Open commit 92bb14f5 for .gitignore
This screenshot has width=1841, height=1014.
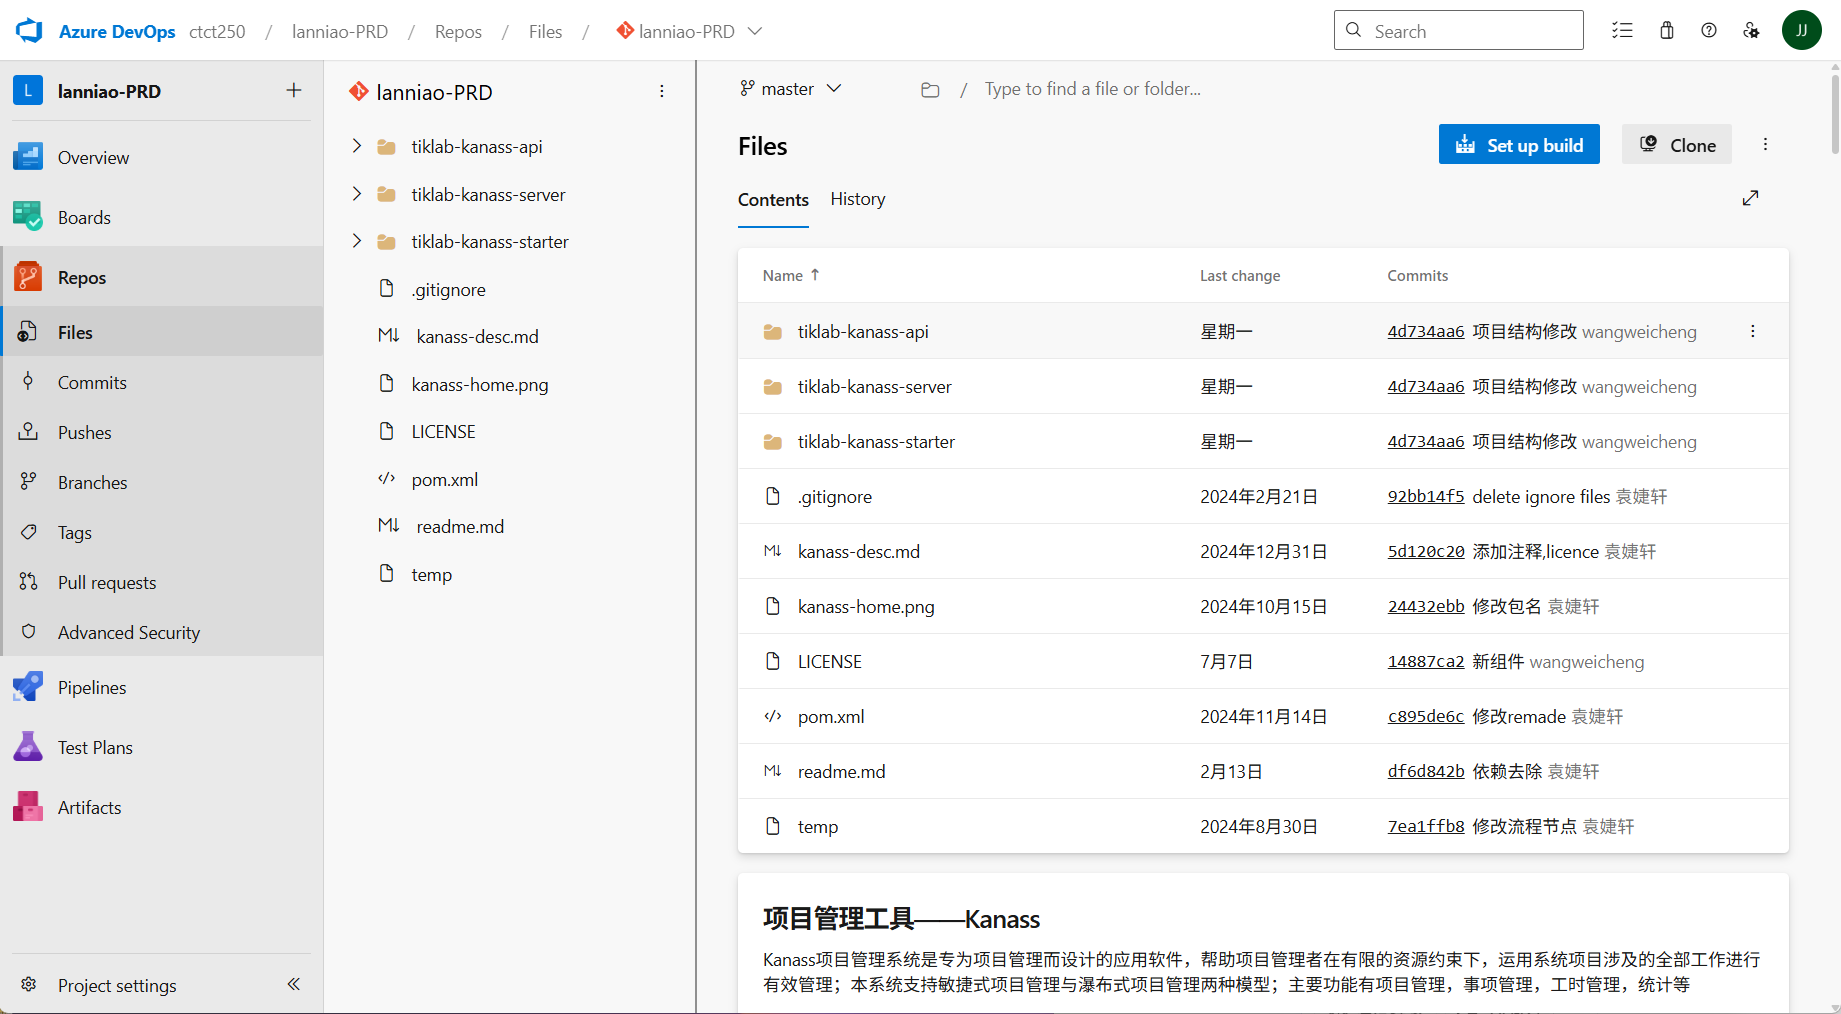tap(1425, 496)
